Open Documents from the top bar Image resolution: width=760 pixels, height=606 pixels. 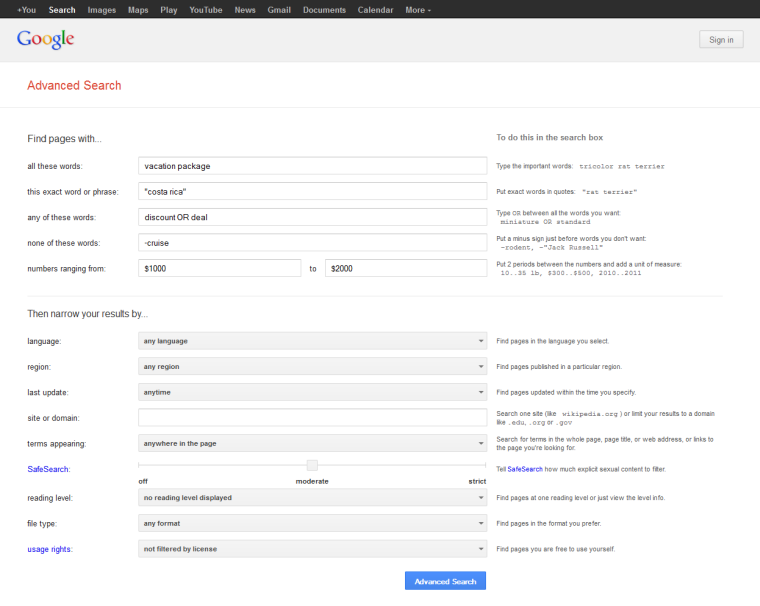[324, 10]
